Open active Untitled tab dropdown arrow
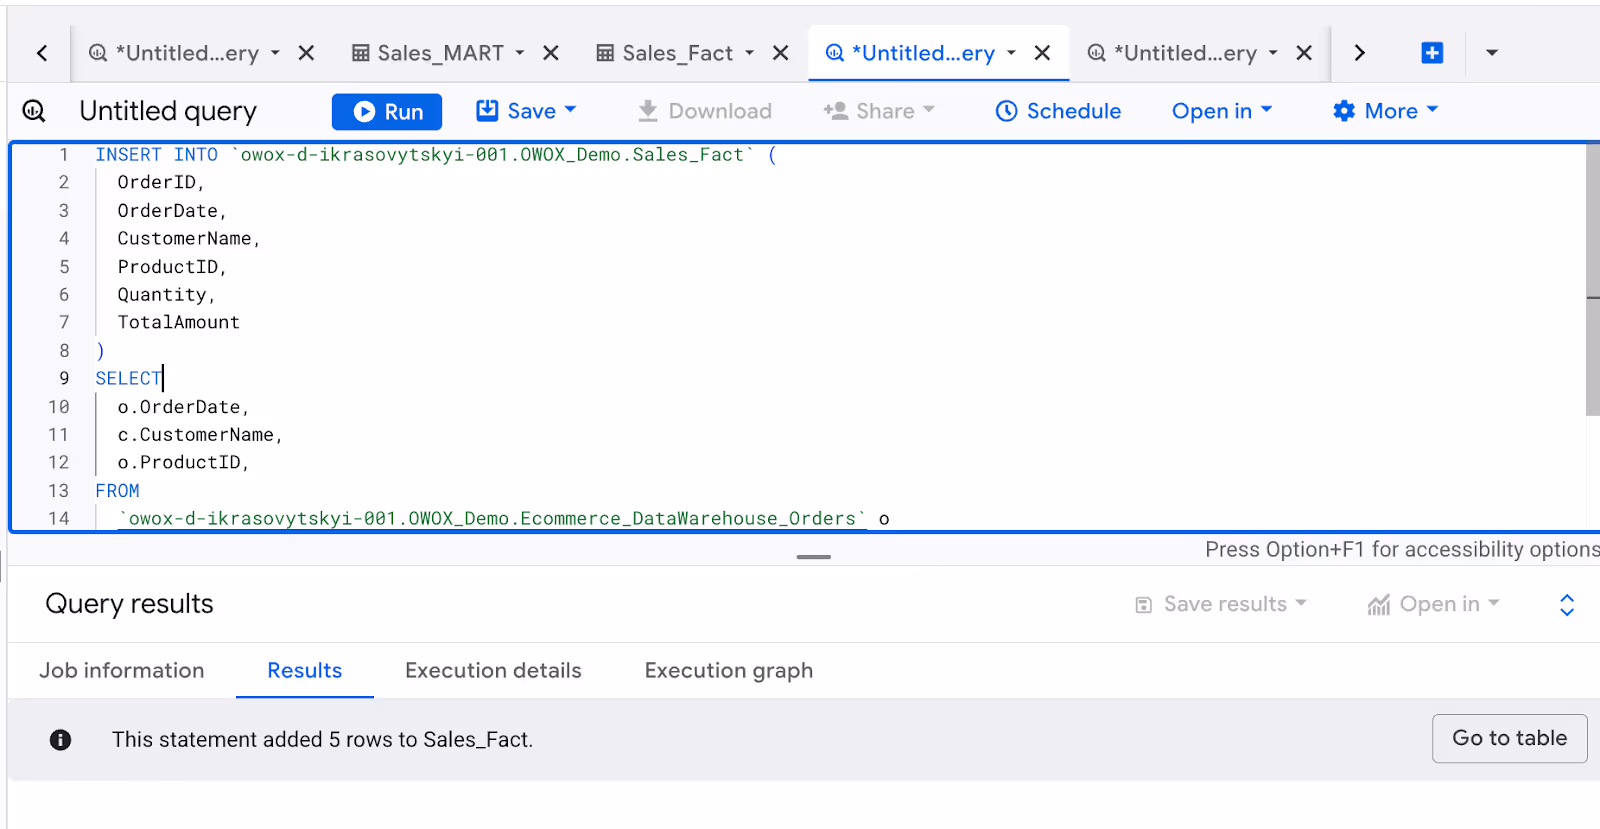 click(1011, 53)
